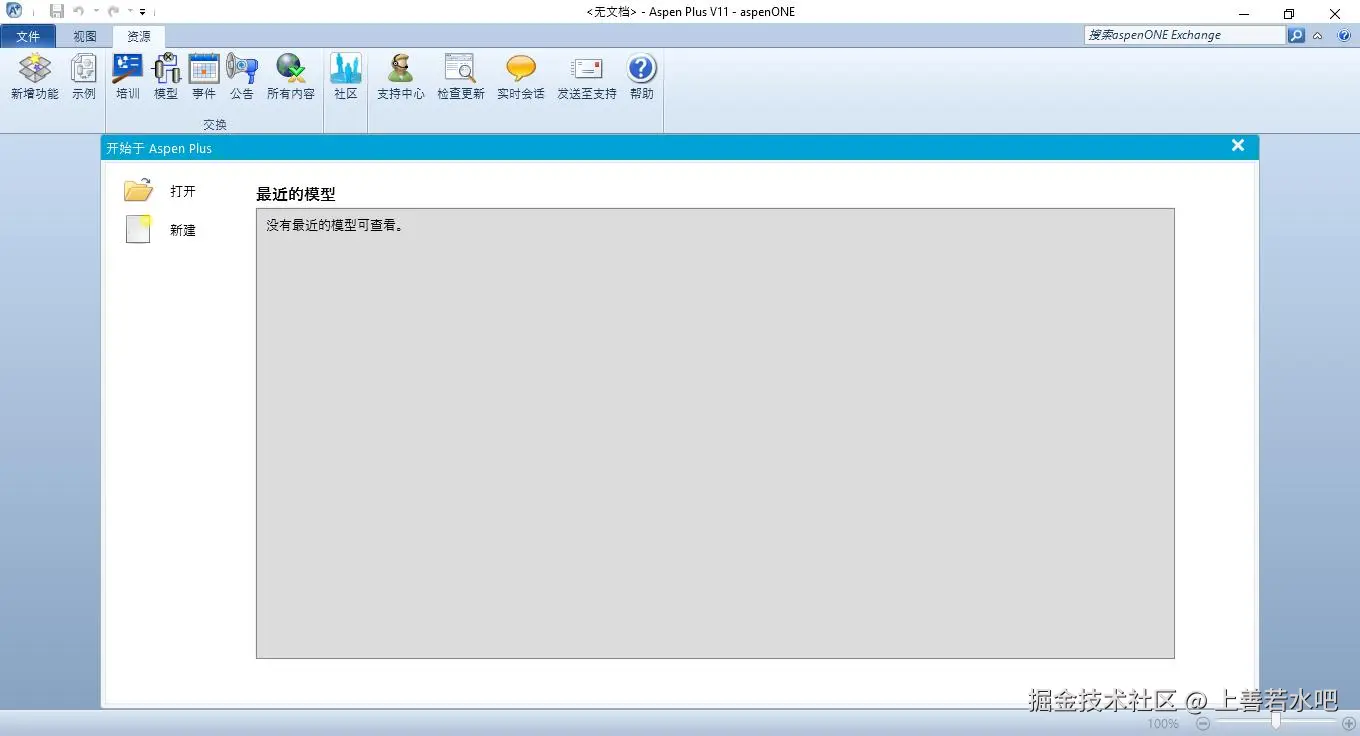1360x736 pixels.
Task: Adjust the zoom slider in status bar
Action: [x=1276, y=722]
